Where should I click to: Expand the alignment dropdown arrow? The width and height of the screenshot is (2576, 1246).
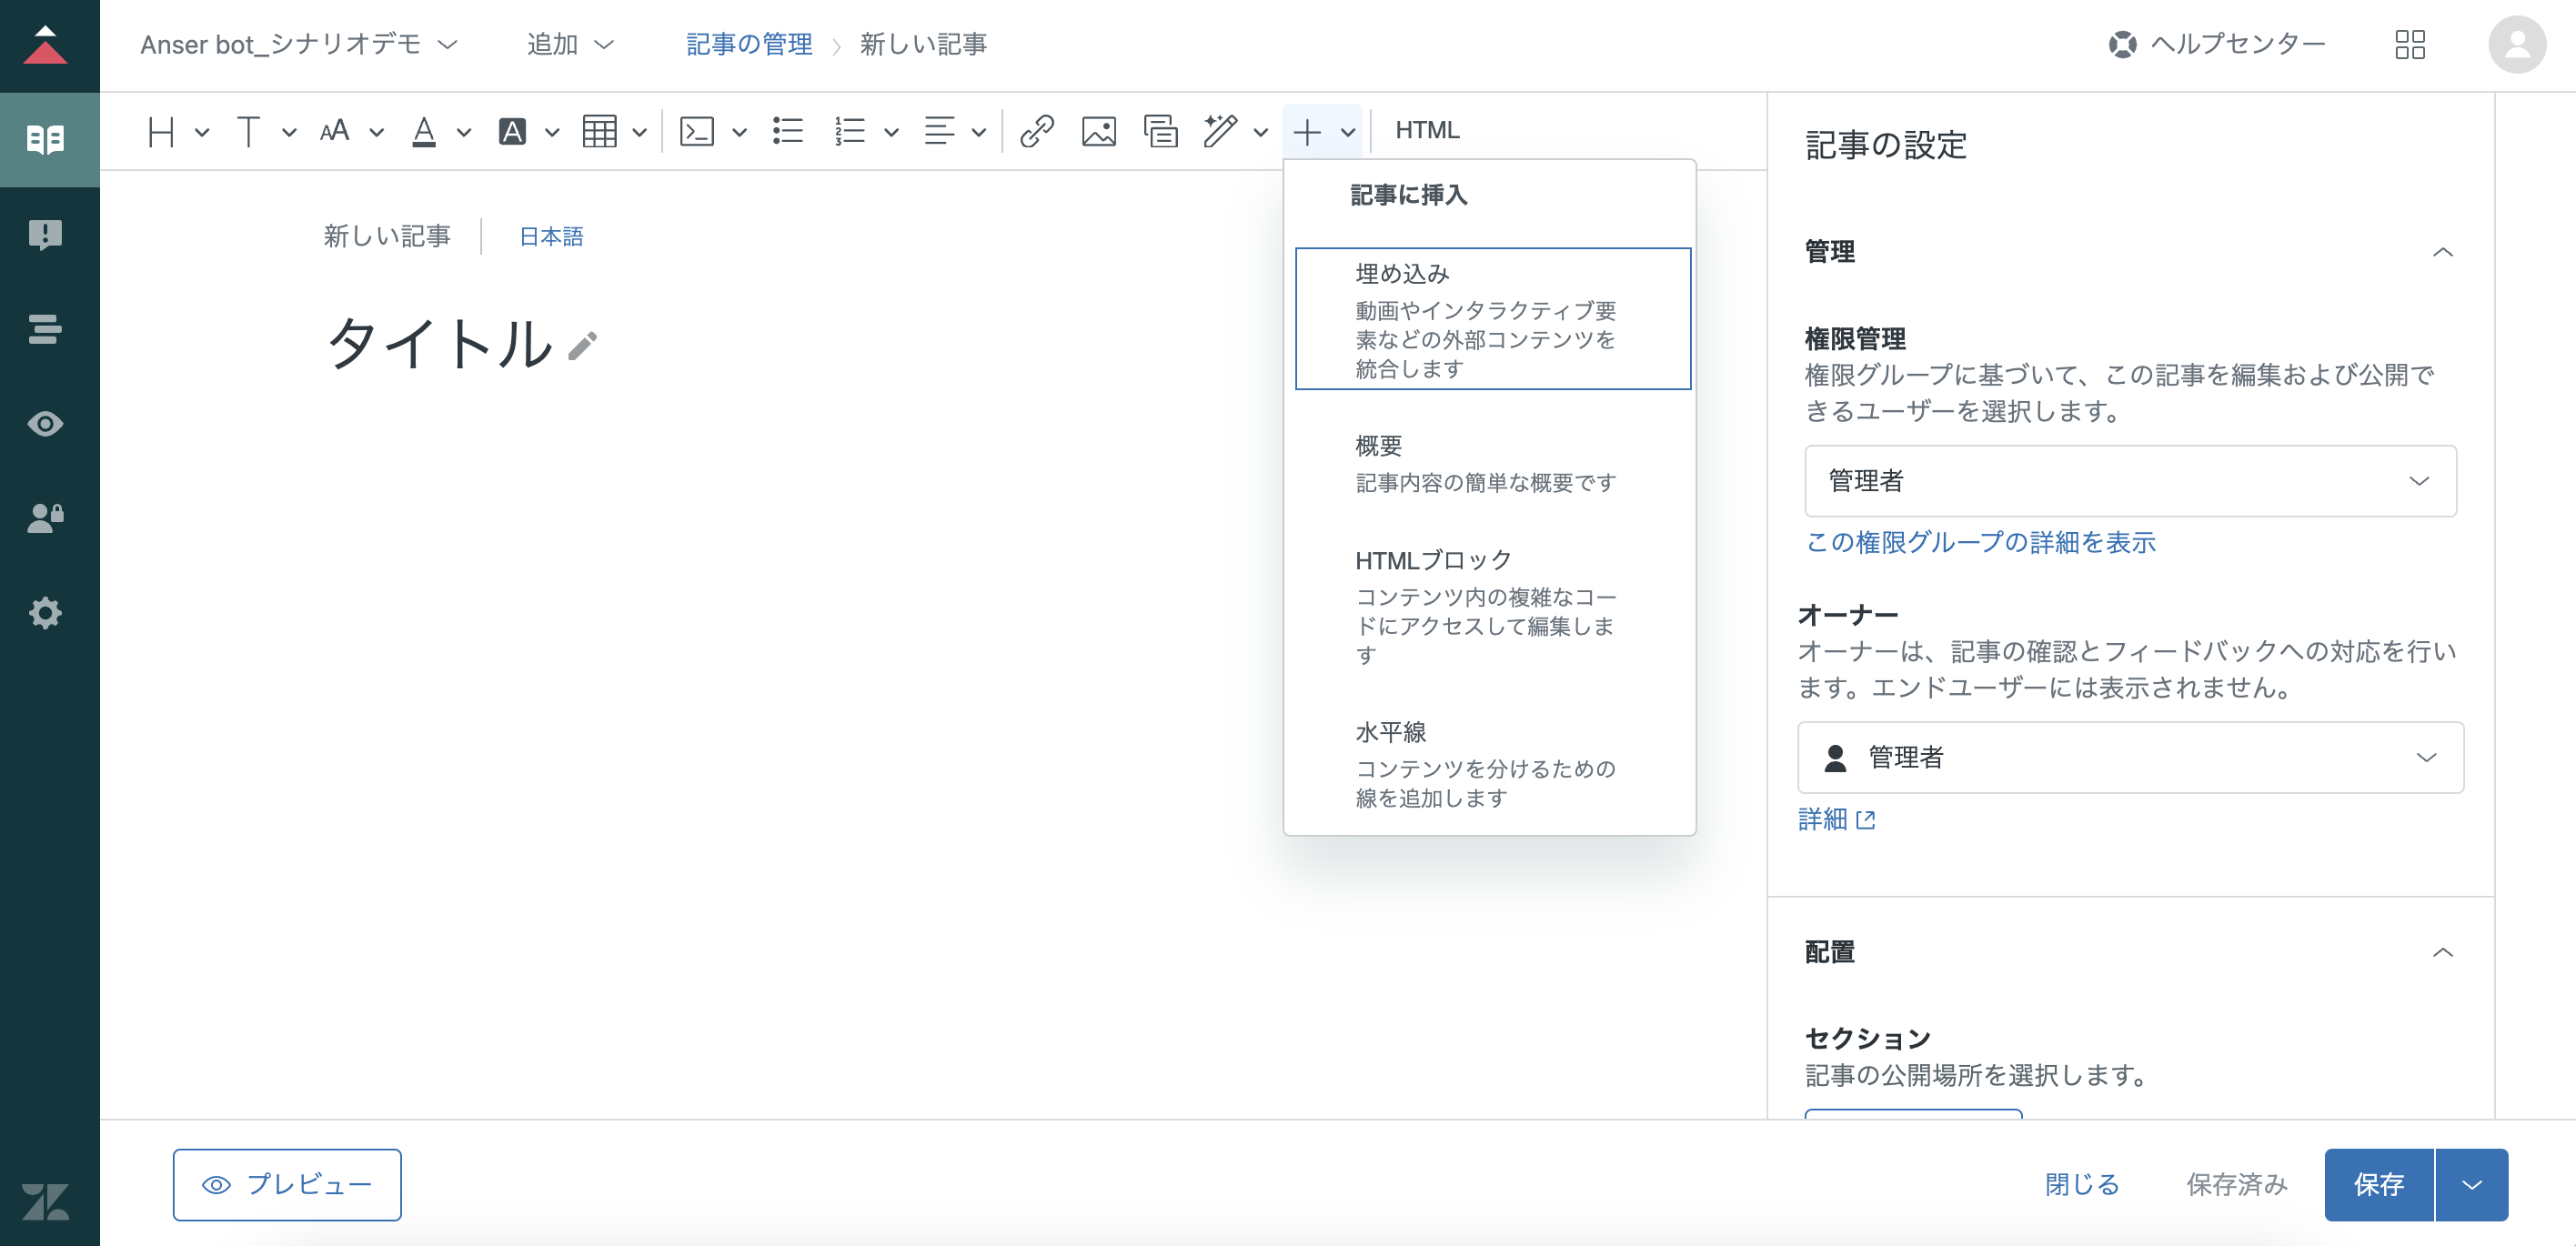tap(979, 132)
